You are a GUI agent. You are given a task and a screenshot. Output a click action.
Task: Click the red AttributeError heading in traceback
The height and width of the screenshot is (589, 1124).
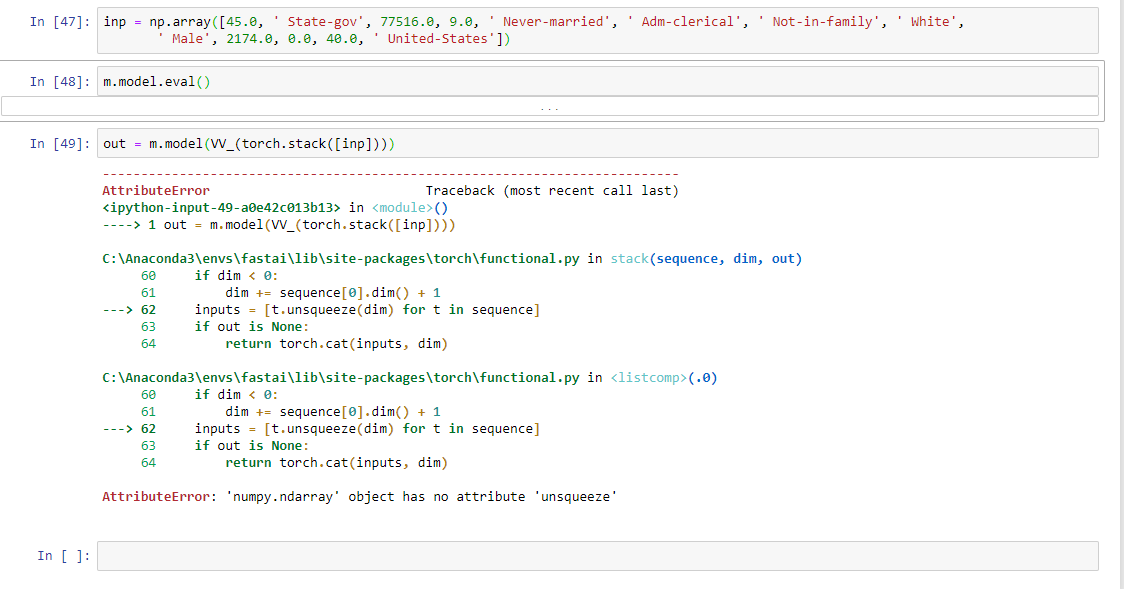click(156, 191)
